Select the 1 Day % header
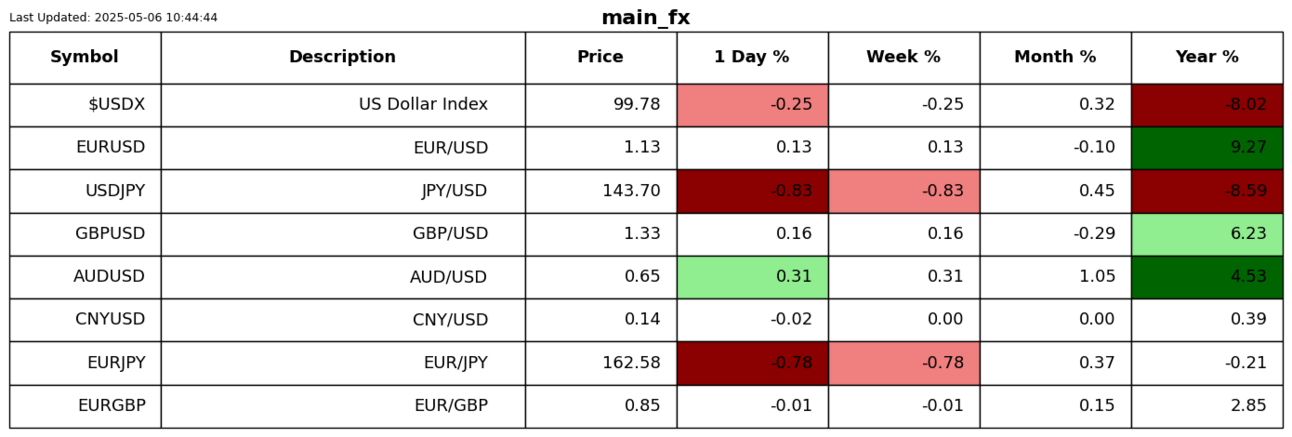 click(751, 57)
